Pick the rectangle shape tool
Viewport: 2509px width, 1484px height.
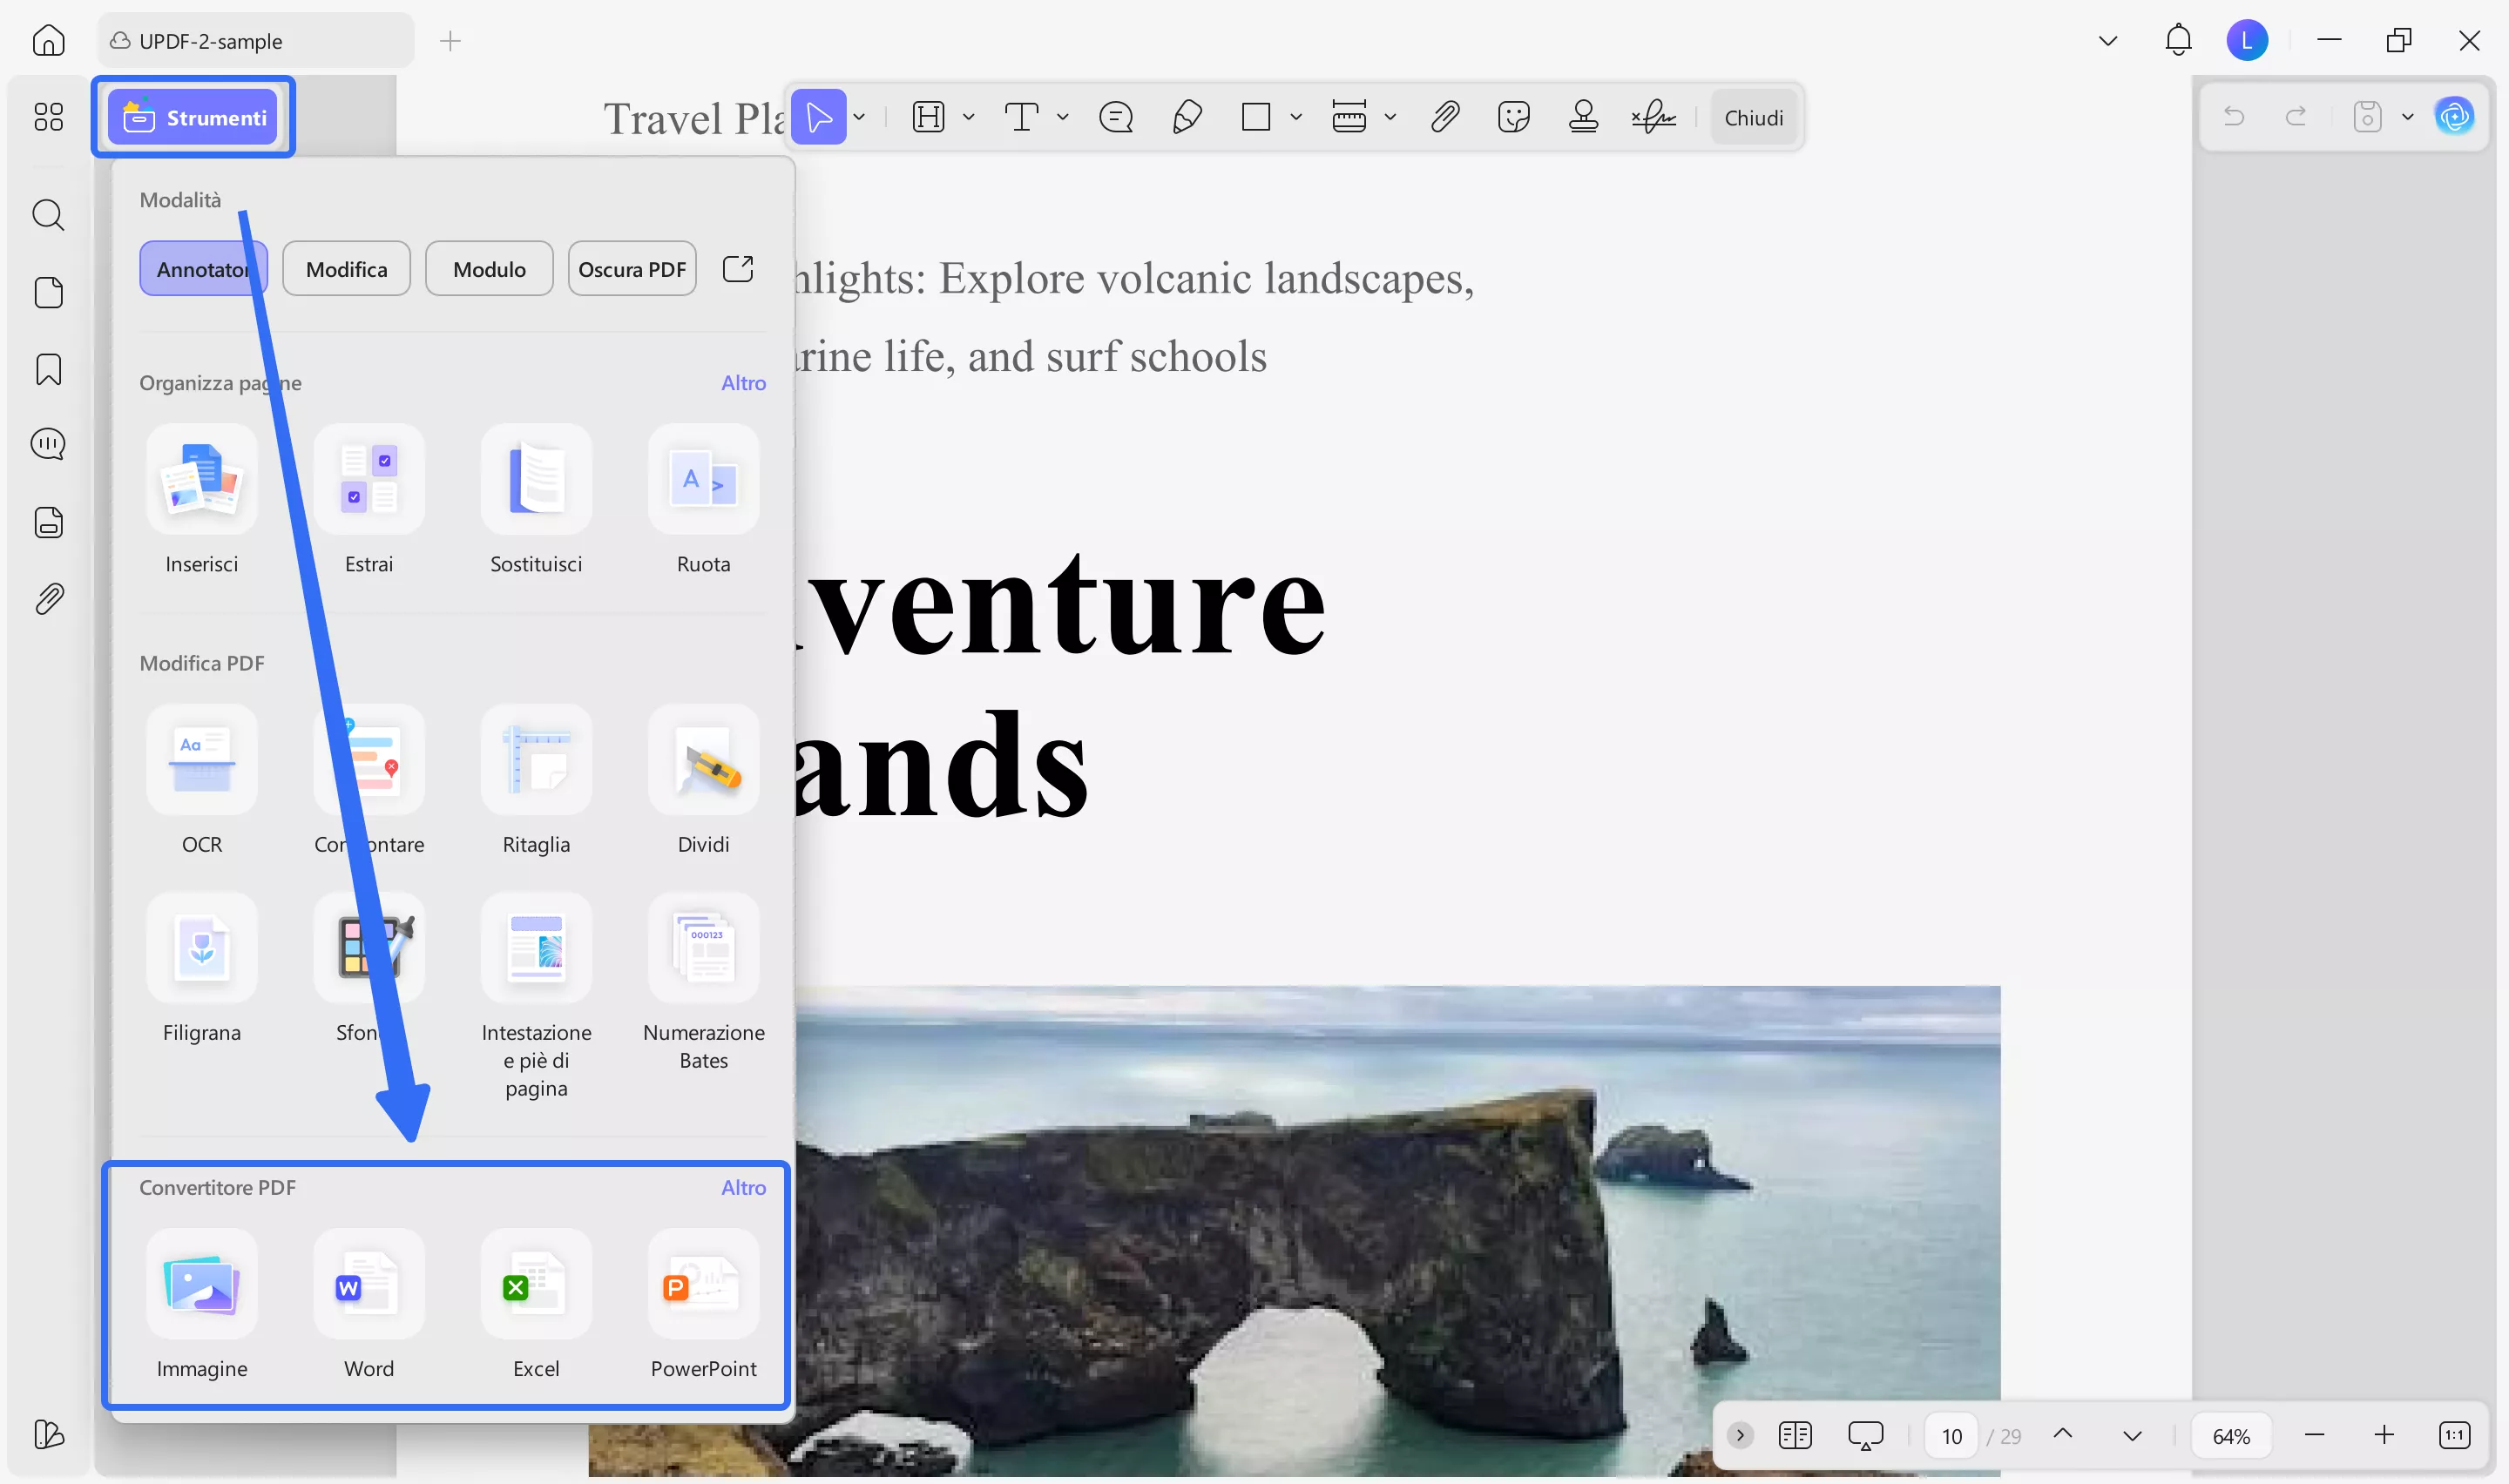(x=1257, y=117)
